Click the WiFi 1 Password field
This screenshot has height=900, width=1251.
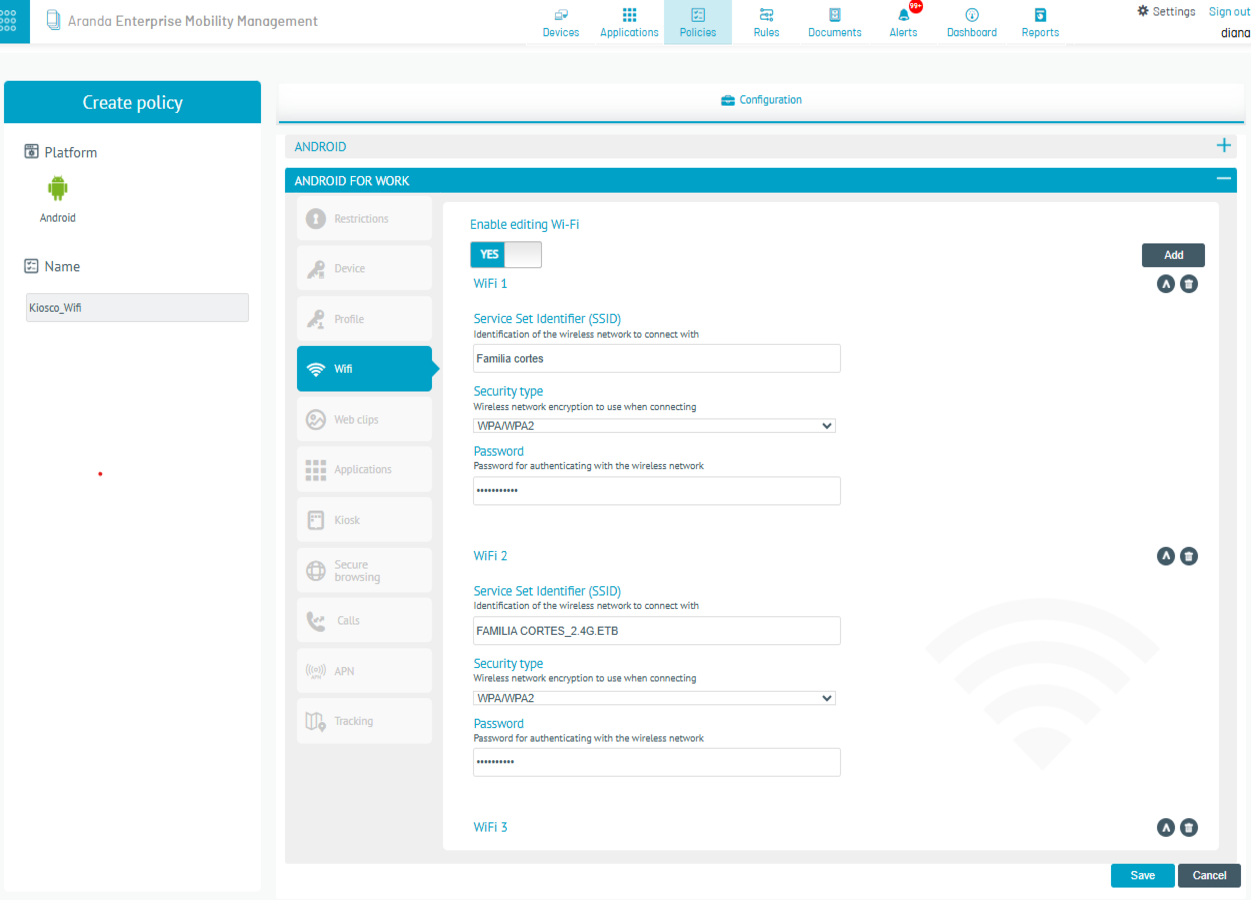657,490
